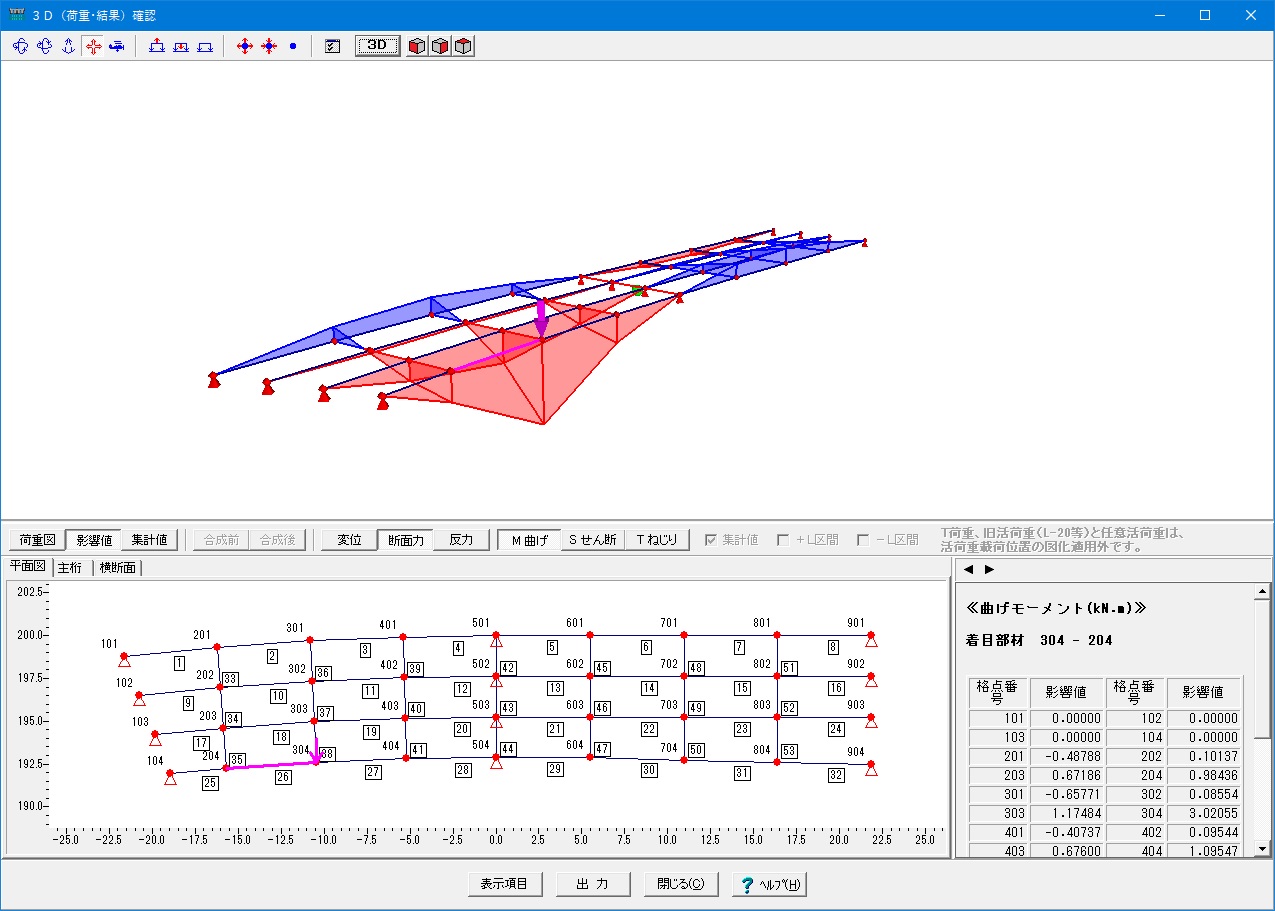Select the airplane fly-through tool
Screen dimensions: 1275x911
[x=117, y=46]
